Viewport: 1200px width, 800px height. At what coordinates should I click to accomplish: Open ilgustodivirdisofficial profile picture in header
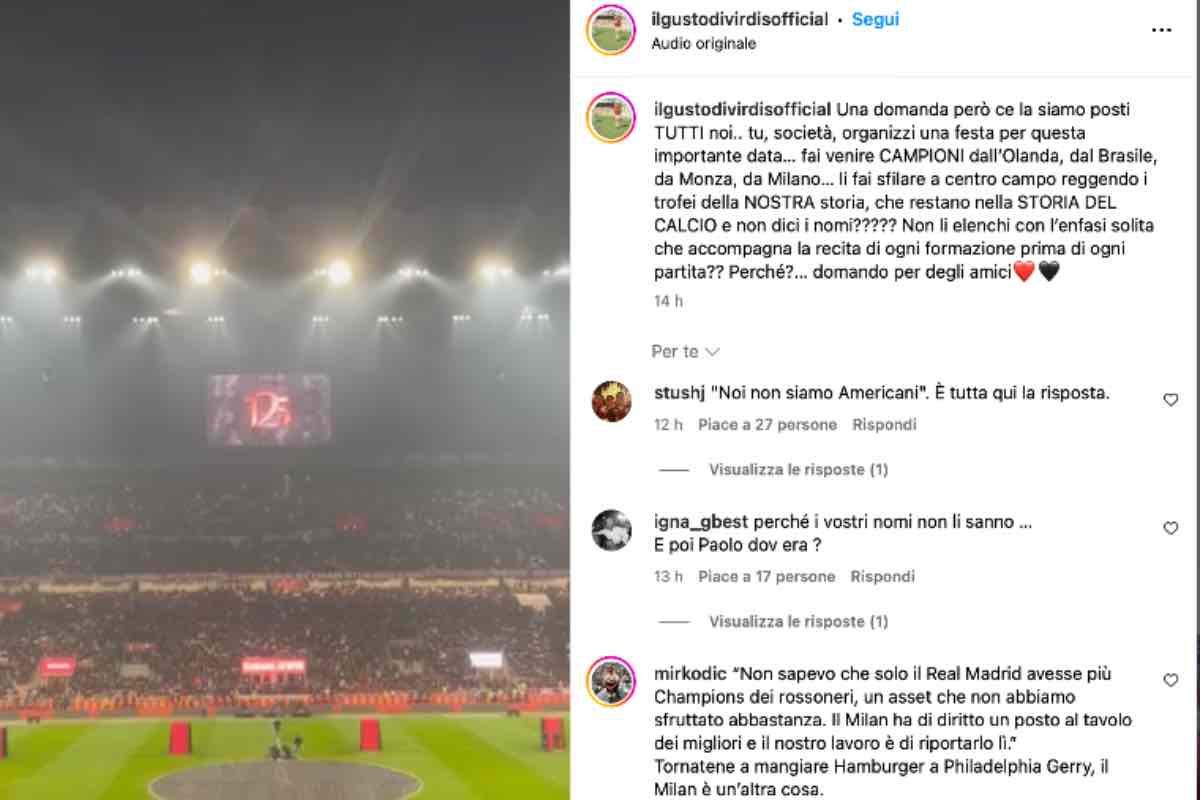[x=611, y=30]
